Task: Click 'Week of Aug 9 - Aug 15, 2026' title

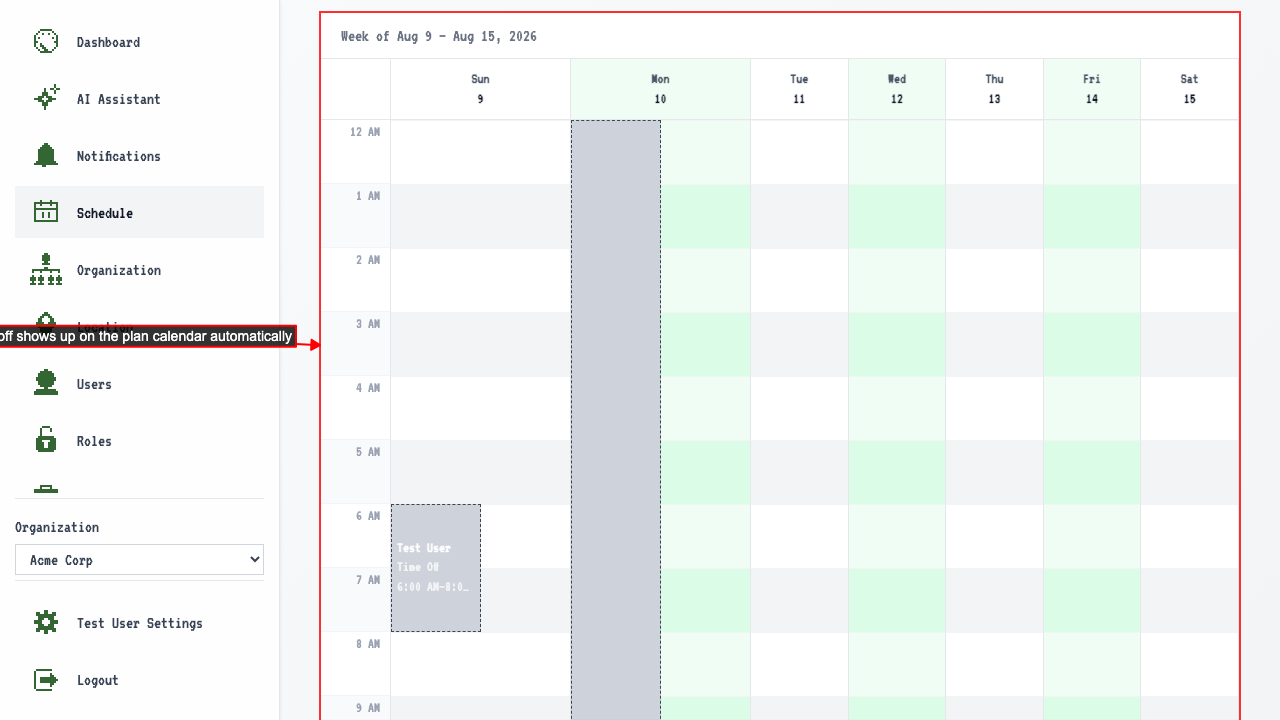Action: [439, 36]
